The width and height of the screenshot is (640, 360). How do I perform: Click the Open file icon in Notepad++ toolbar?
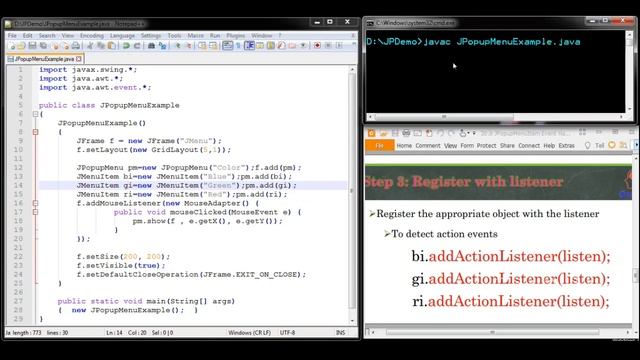(x=22, y=46)
